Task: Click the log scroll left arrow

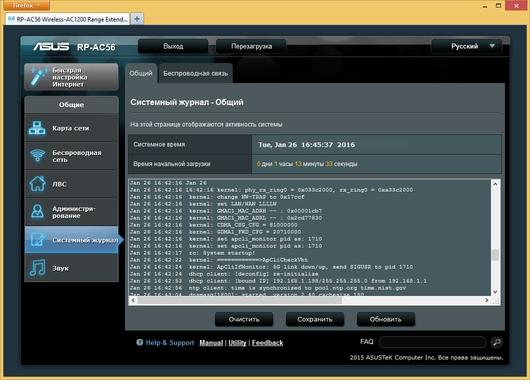Action: pos(134,300)
